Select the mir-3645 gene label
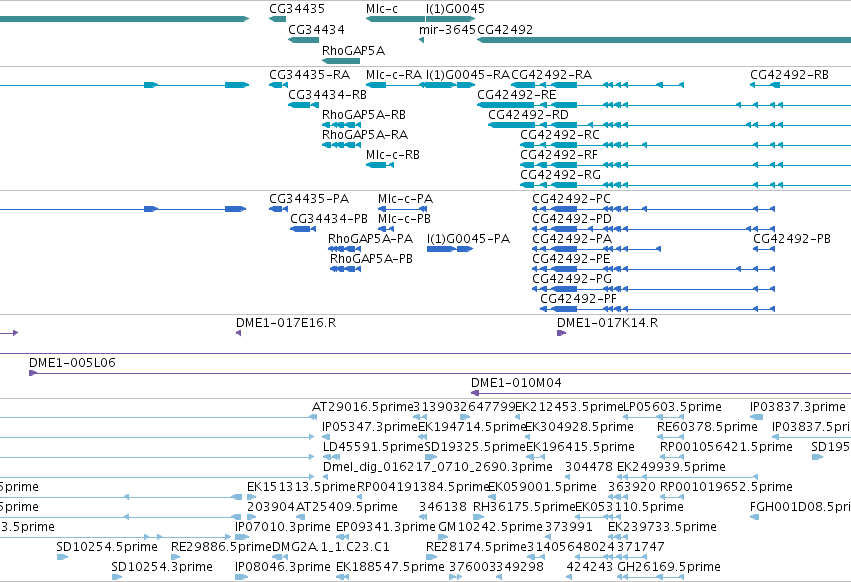 click(x=447, y=30)
